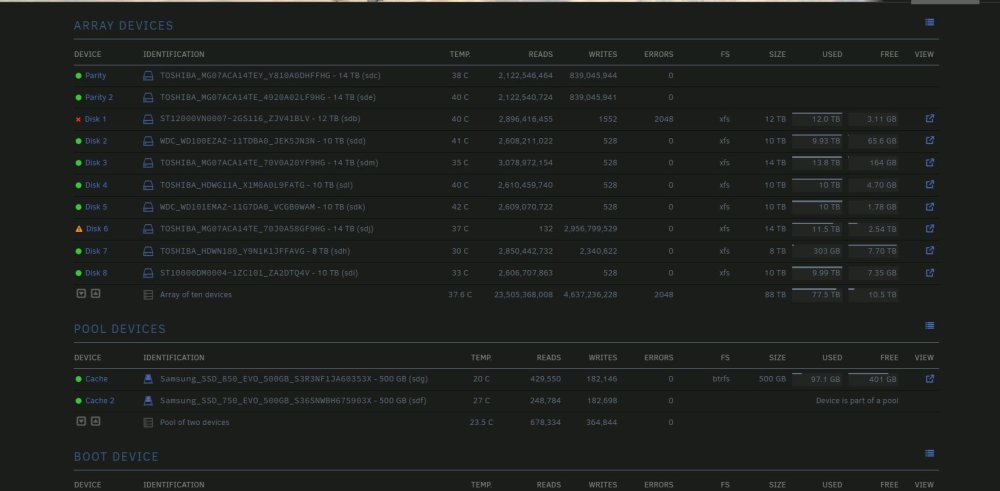Click the green status dot beside Cache 2
Screen dimensions: 1000x491
coord(78,401)
